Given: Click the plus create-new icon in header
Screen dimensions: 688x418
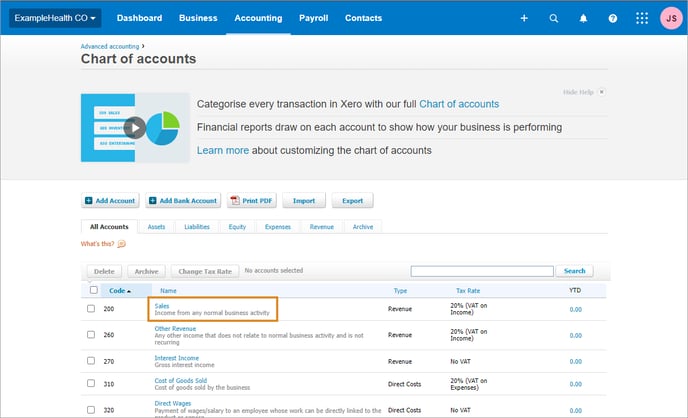Looking at the screenshot, I should [524, 18].
